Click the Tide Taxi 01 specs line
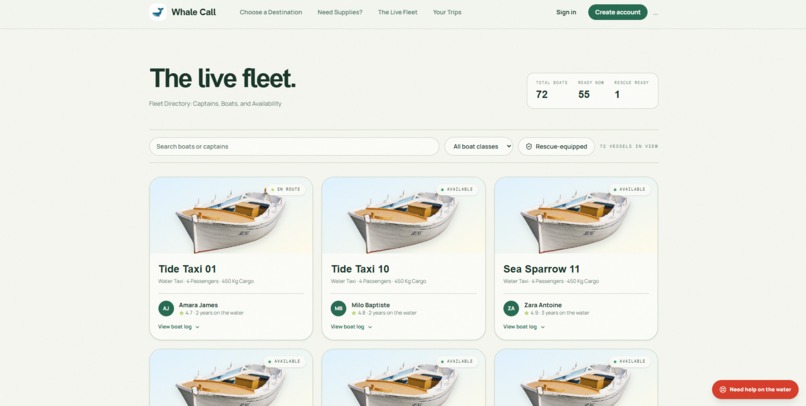This screenshot has height=406, width=806. tap(206, 281)
